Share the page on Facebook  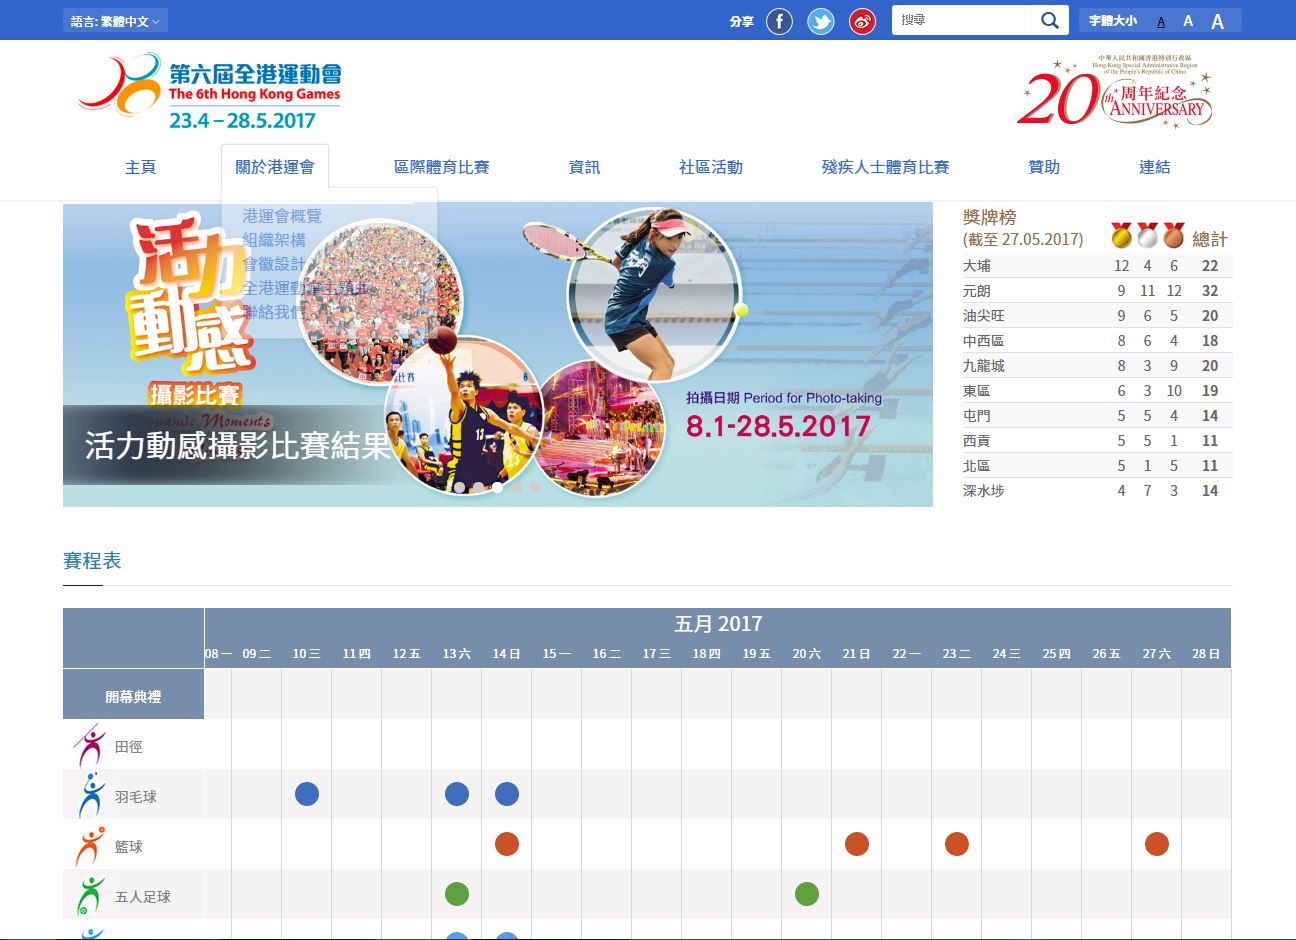click(x=779, y=21)
